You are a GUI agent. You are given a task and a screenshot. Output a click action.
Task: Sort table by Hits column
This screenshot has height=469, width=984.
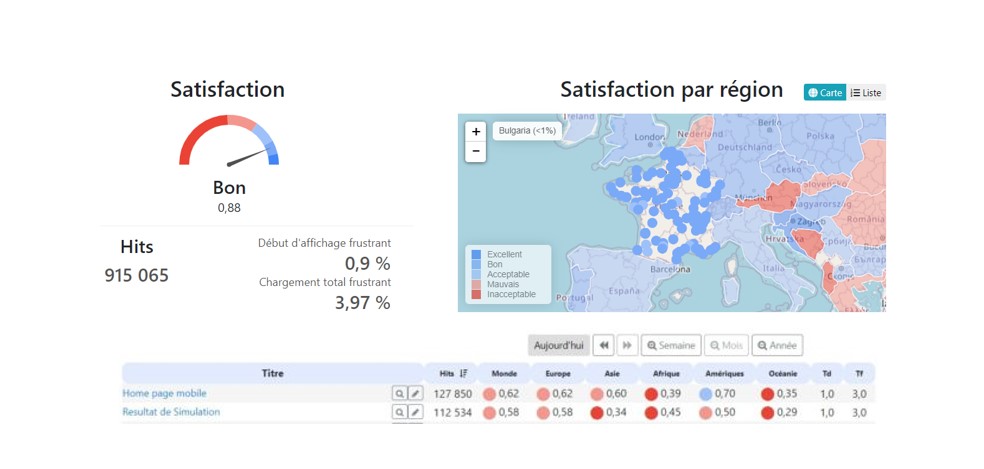click(x=452, y=373)
